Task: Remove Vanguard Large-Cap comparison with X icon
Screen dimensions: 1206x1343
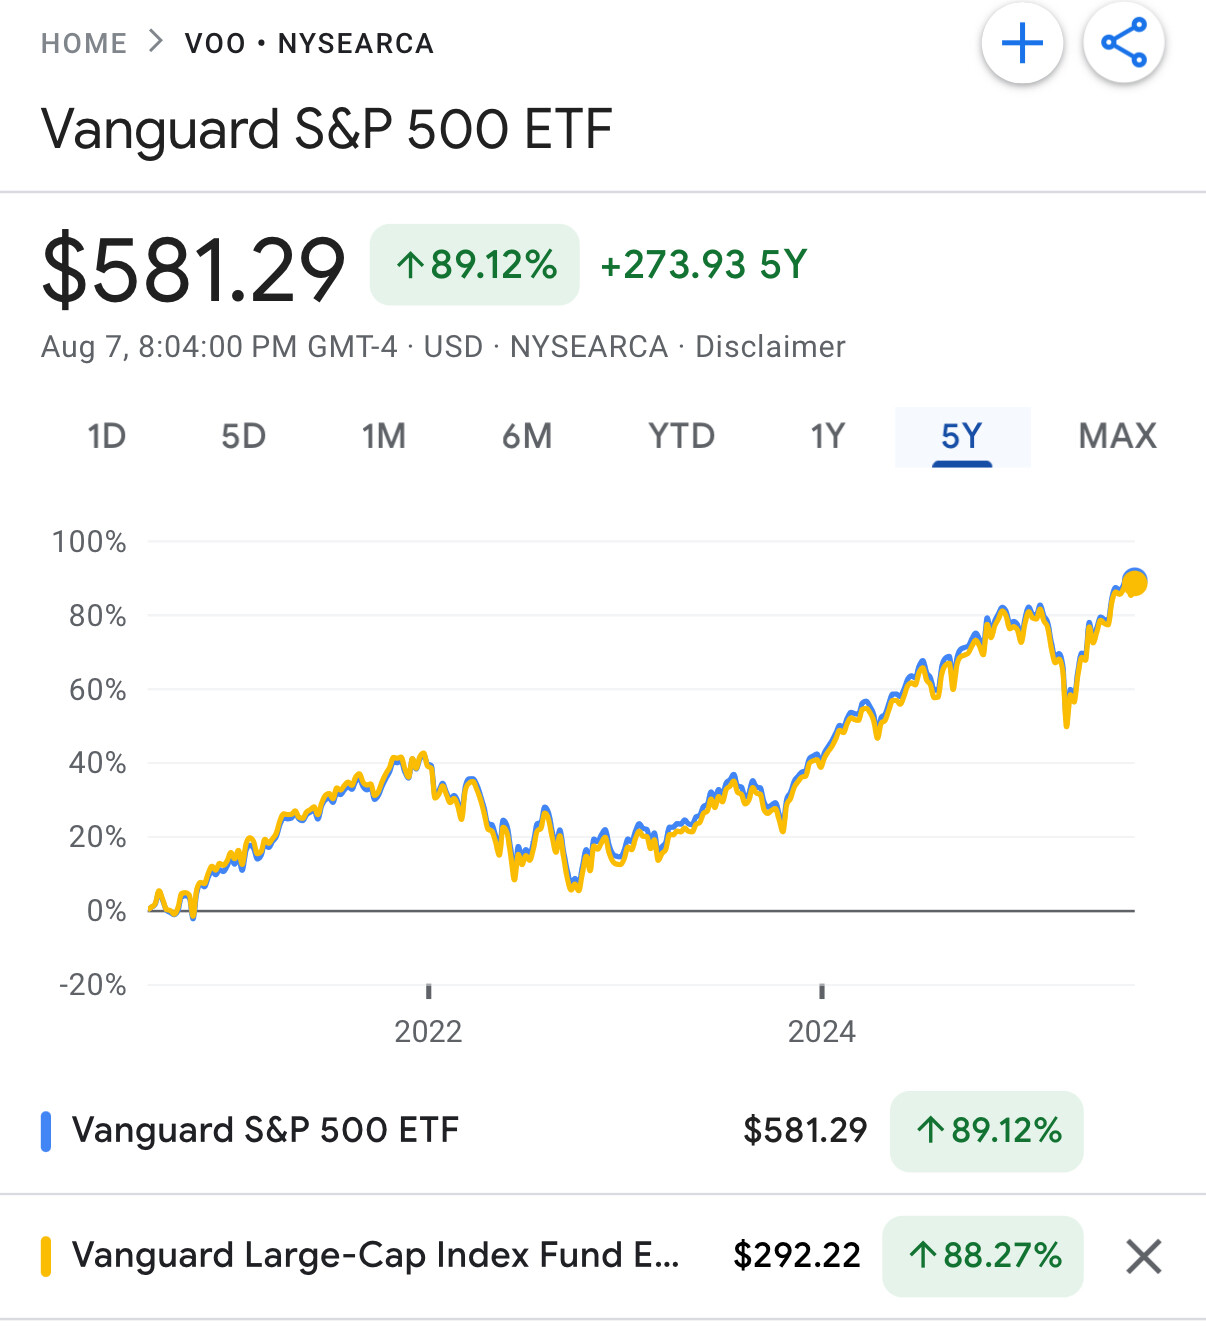Action: [1143, 1256]
